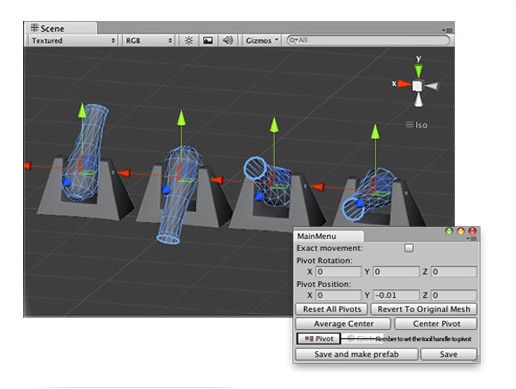Screen dimensions: 516x389
Task: Click the red X axis cone on orientation gizmo
Action: coord(404,84)
